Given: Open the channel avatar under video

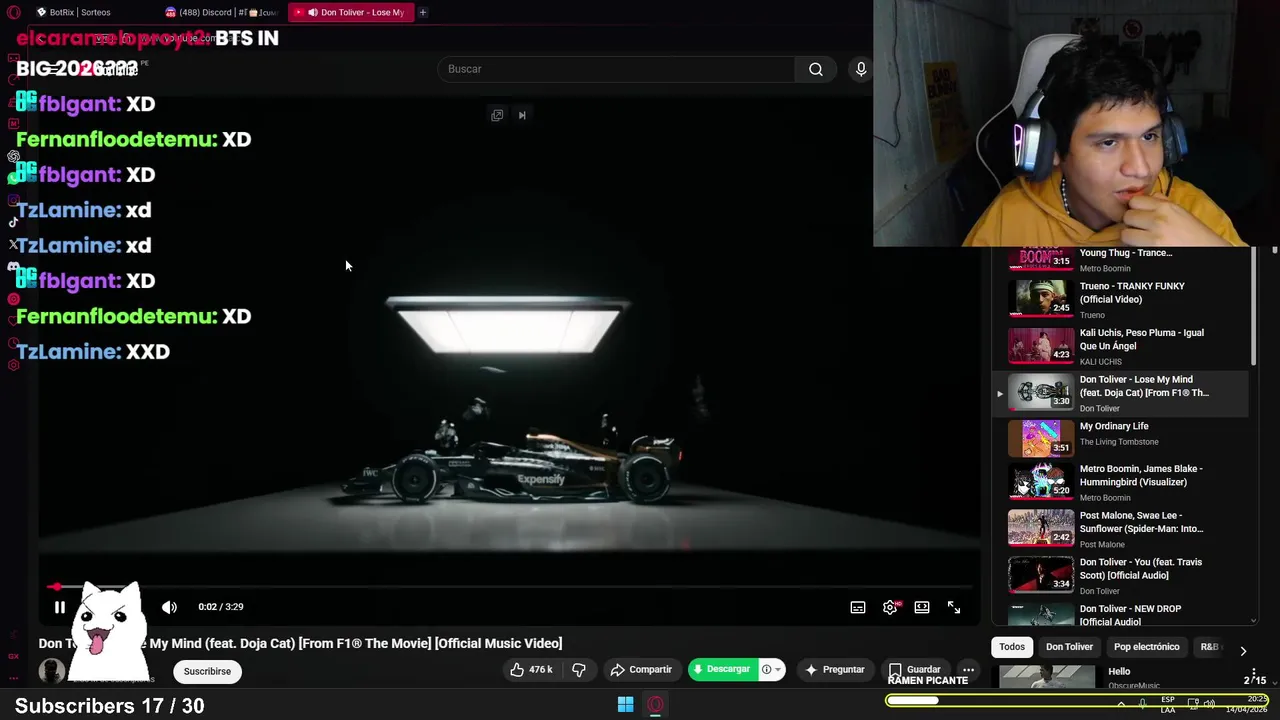Looking at the screenshot, I should (52, 671).
